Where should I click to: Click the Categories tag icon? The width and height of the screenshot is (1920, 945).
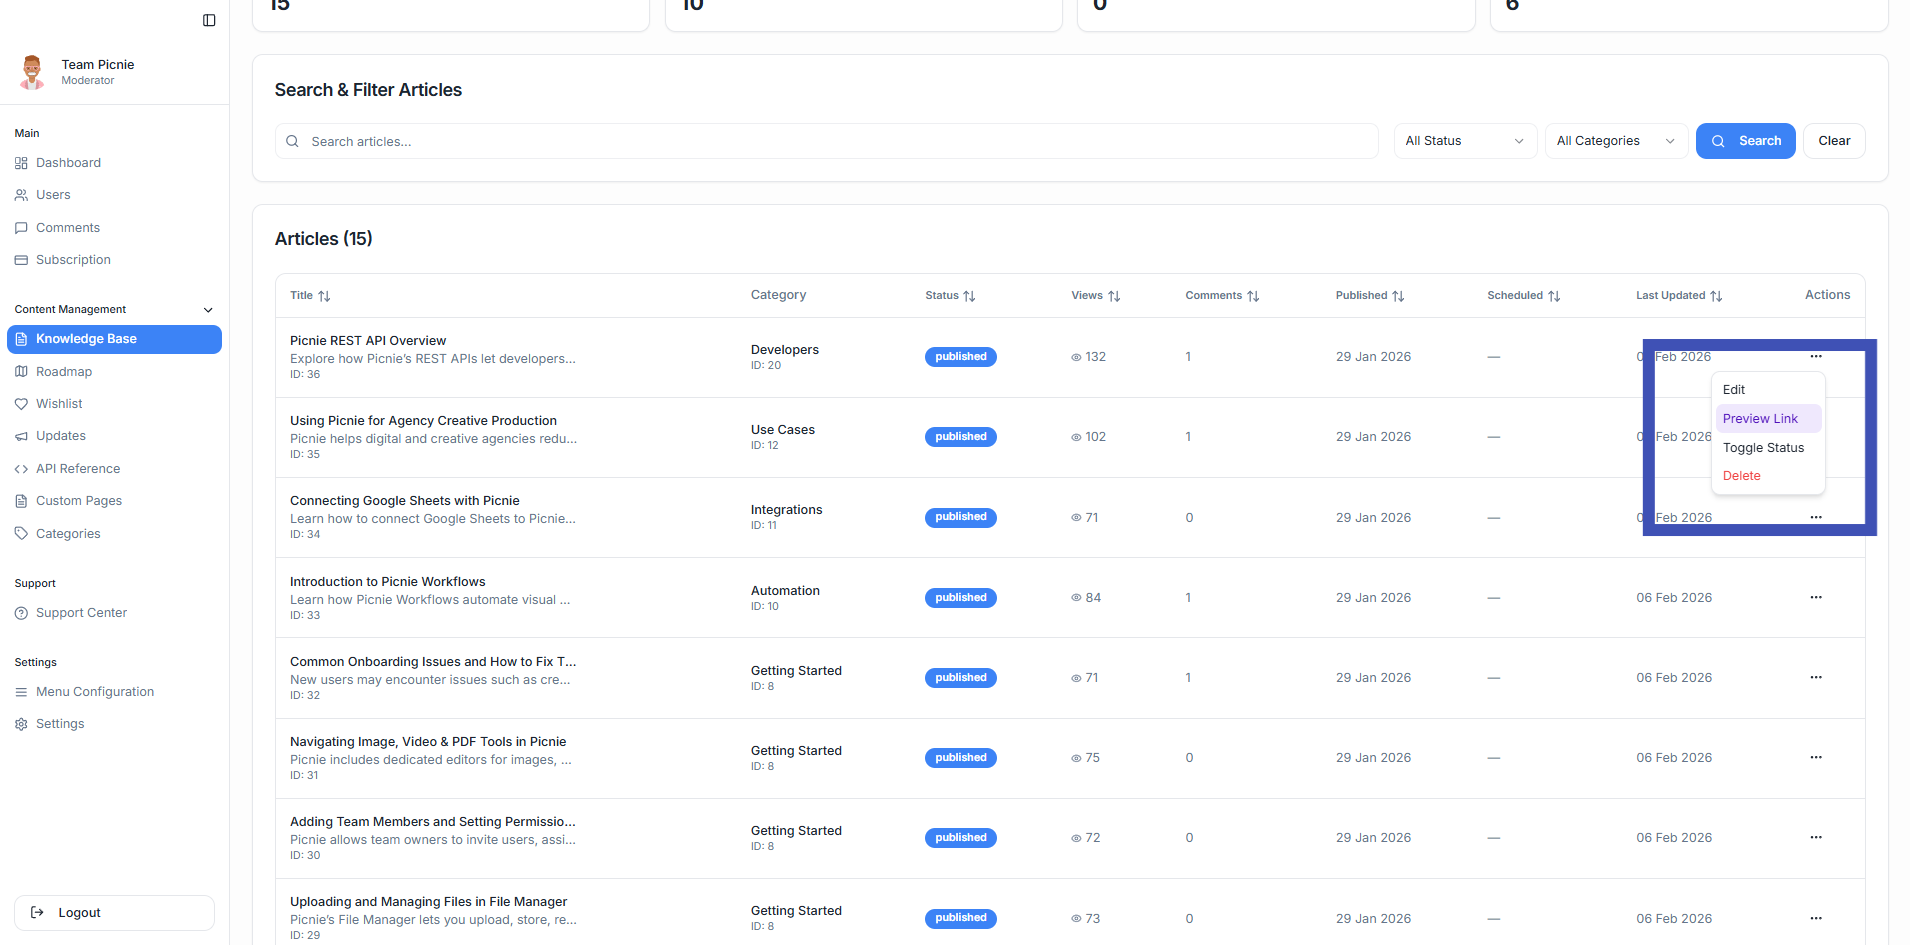(21, 534)
